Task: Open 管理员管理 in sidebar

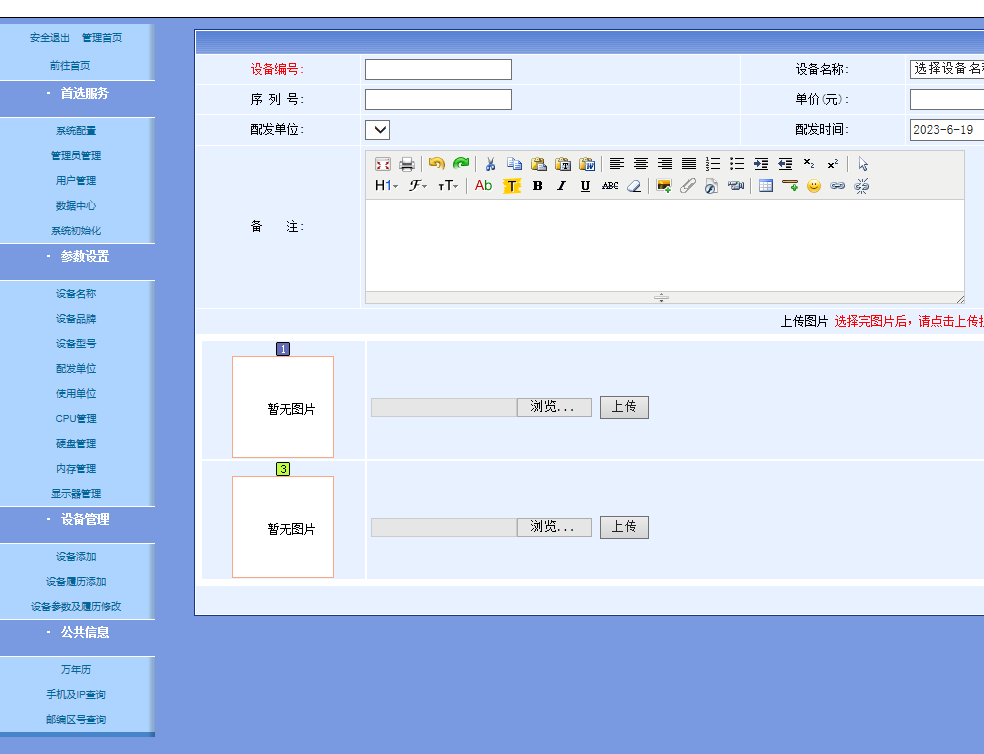Action: (76, 156)
